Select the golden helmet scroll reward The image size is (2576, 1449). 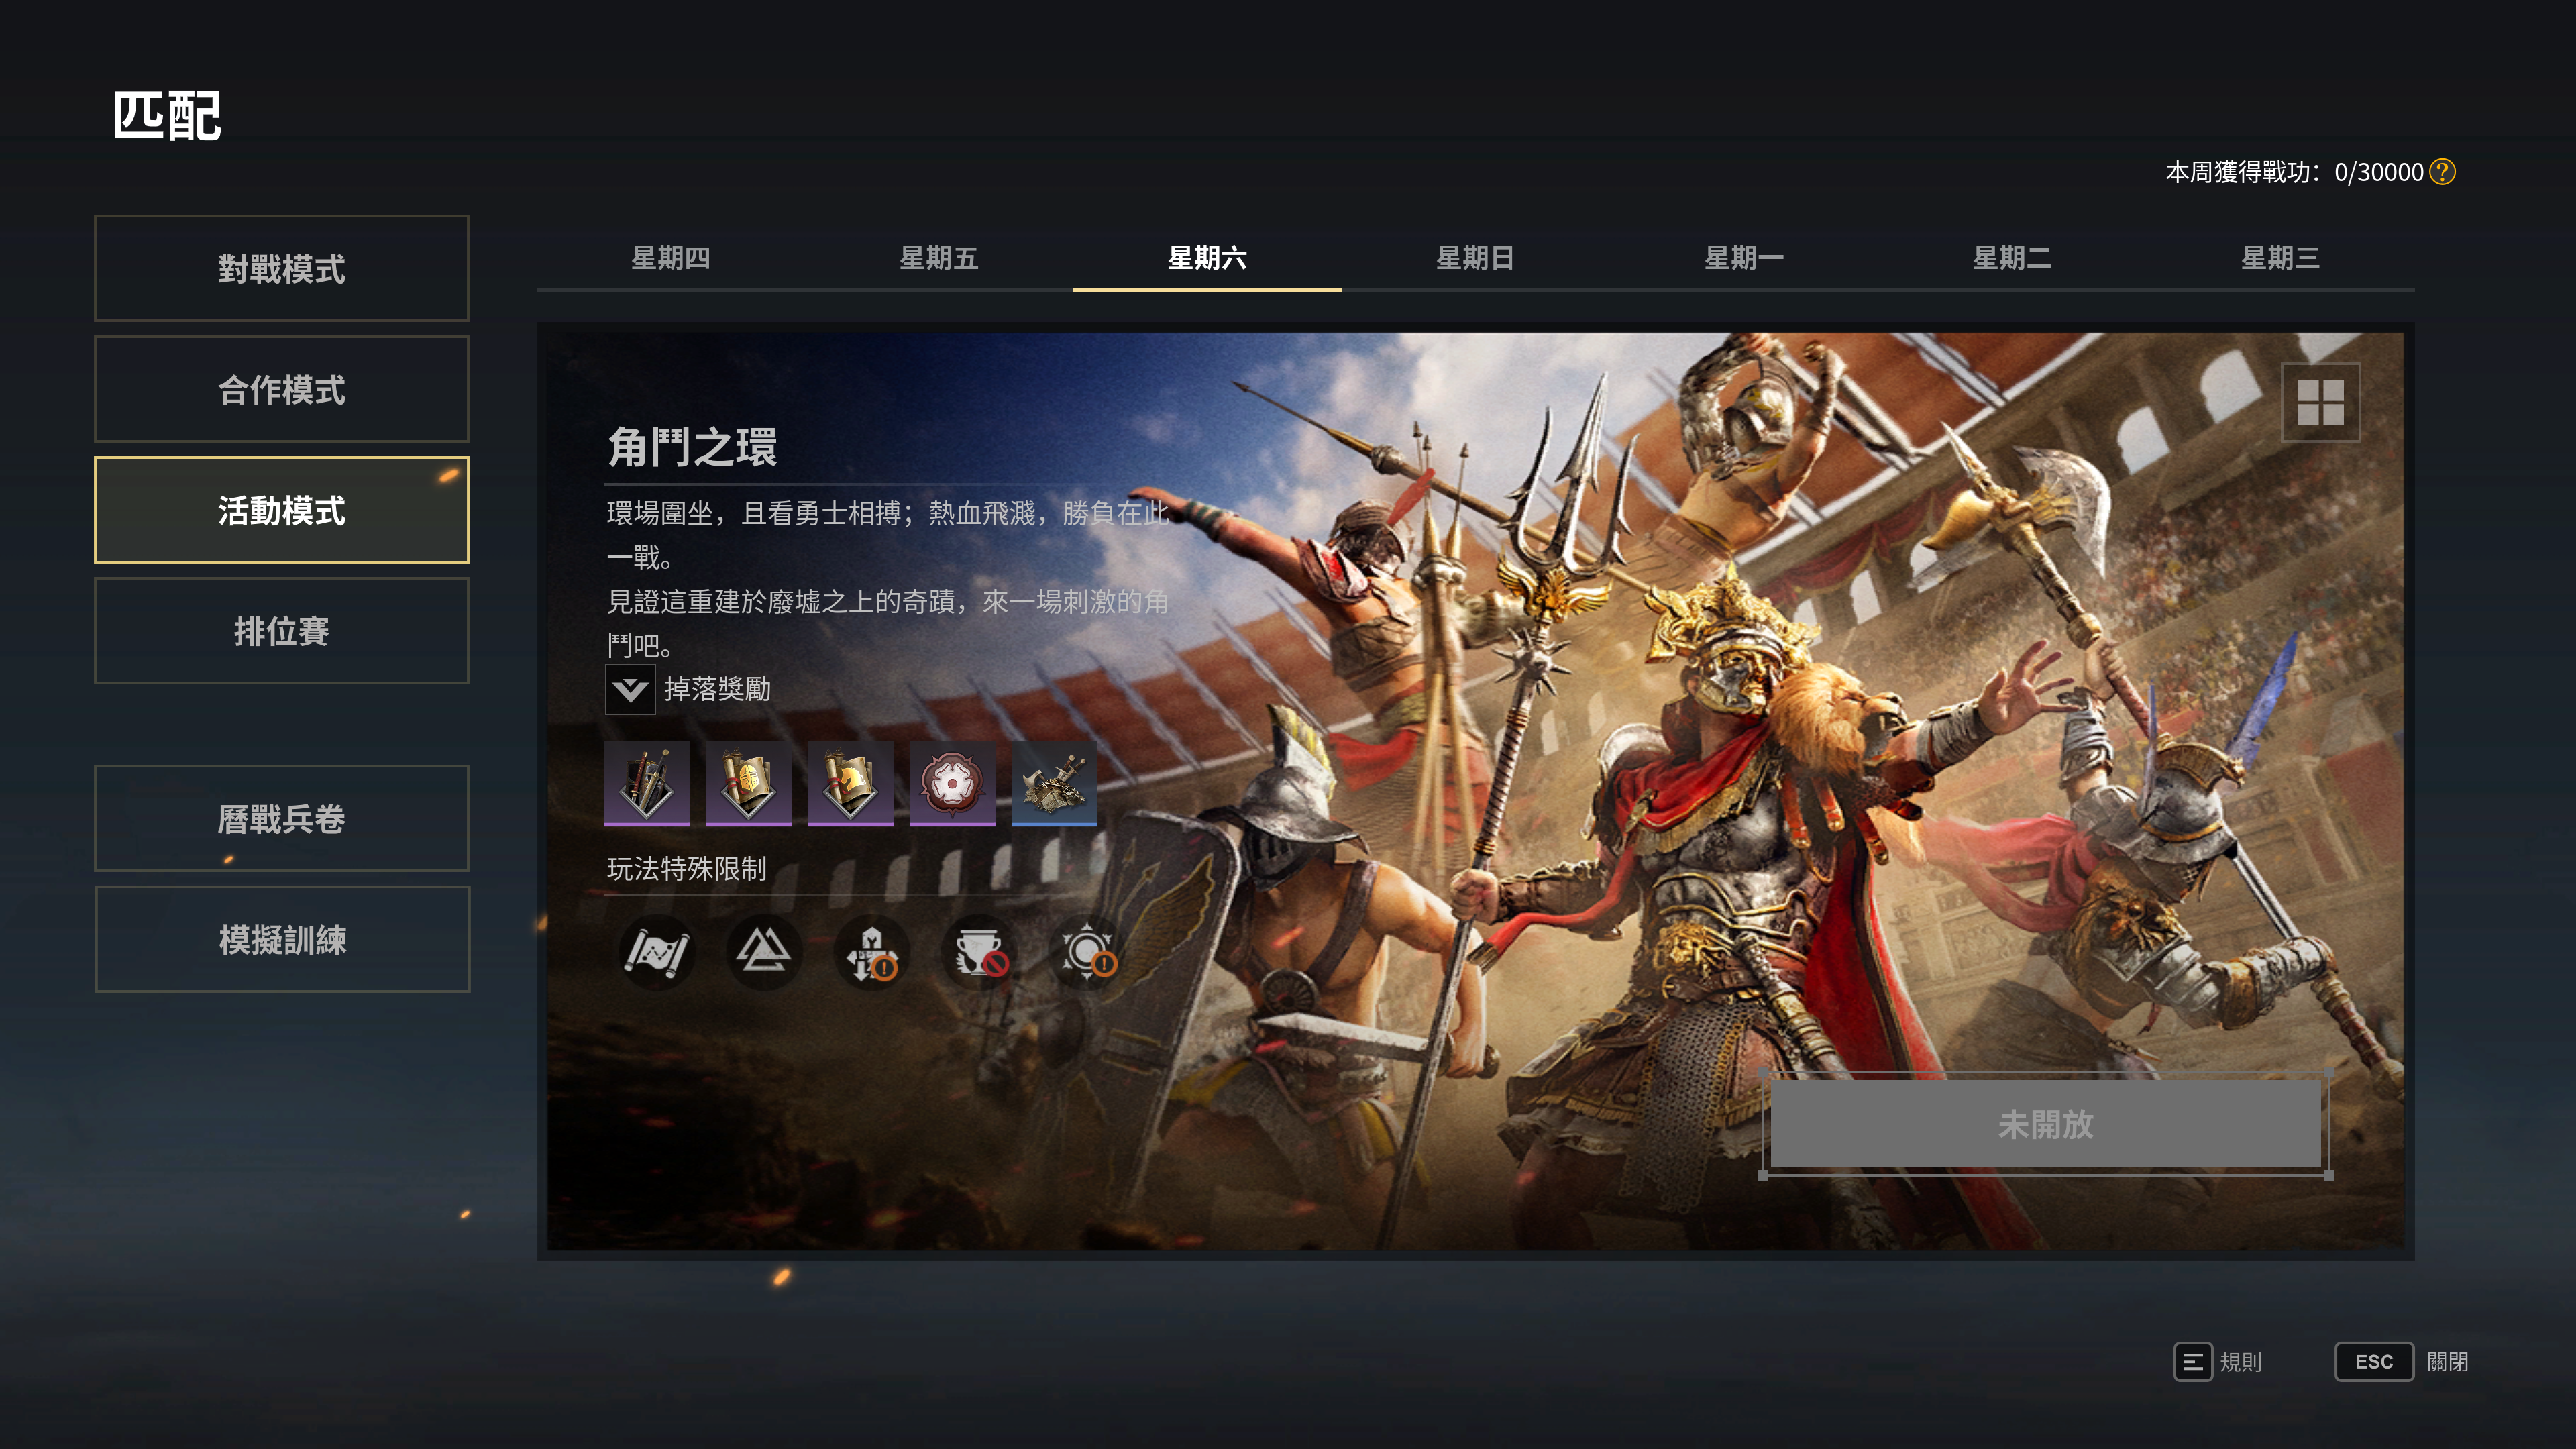(x=748, y=783)
